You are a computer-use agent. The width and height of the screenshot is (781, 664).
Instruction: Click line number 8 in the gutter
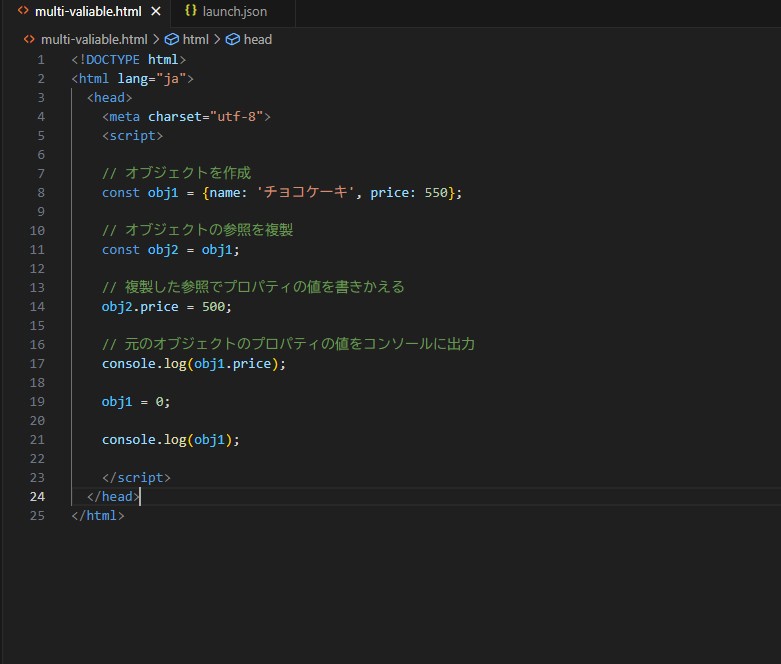point(41,192)
